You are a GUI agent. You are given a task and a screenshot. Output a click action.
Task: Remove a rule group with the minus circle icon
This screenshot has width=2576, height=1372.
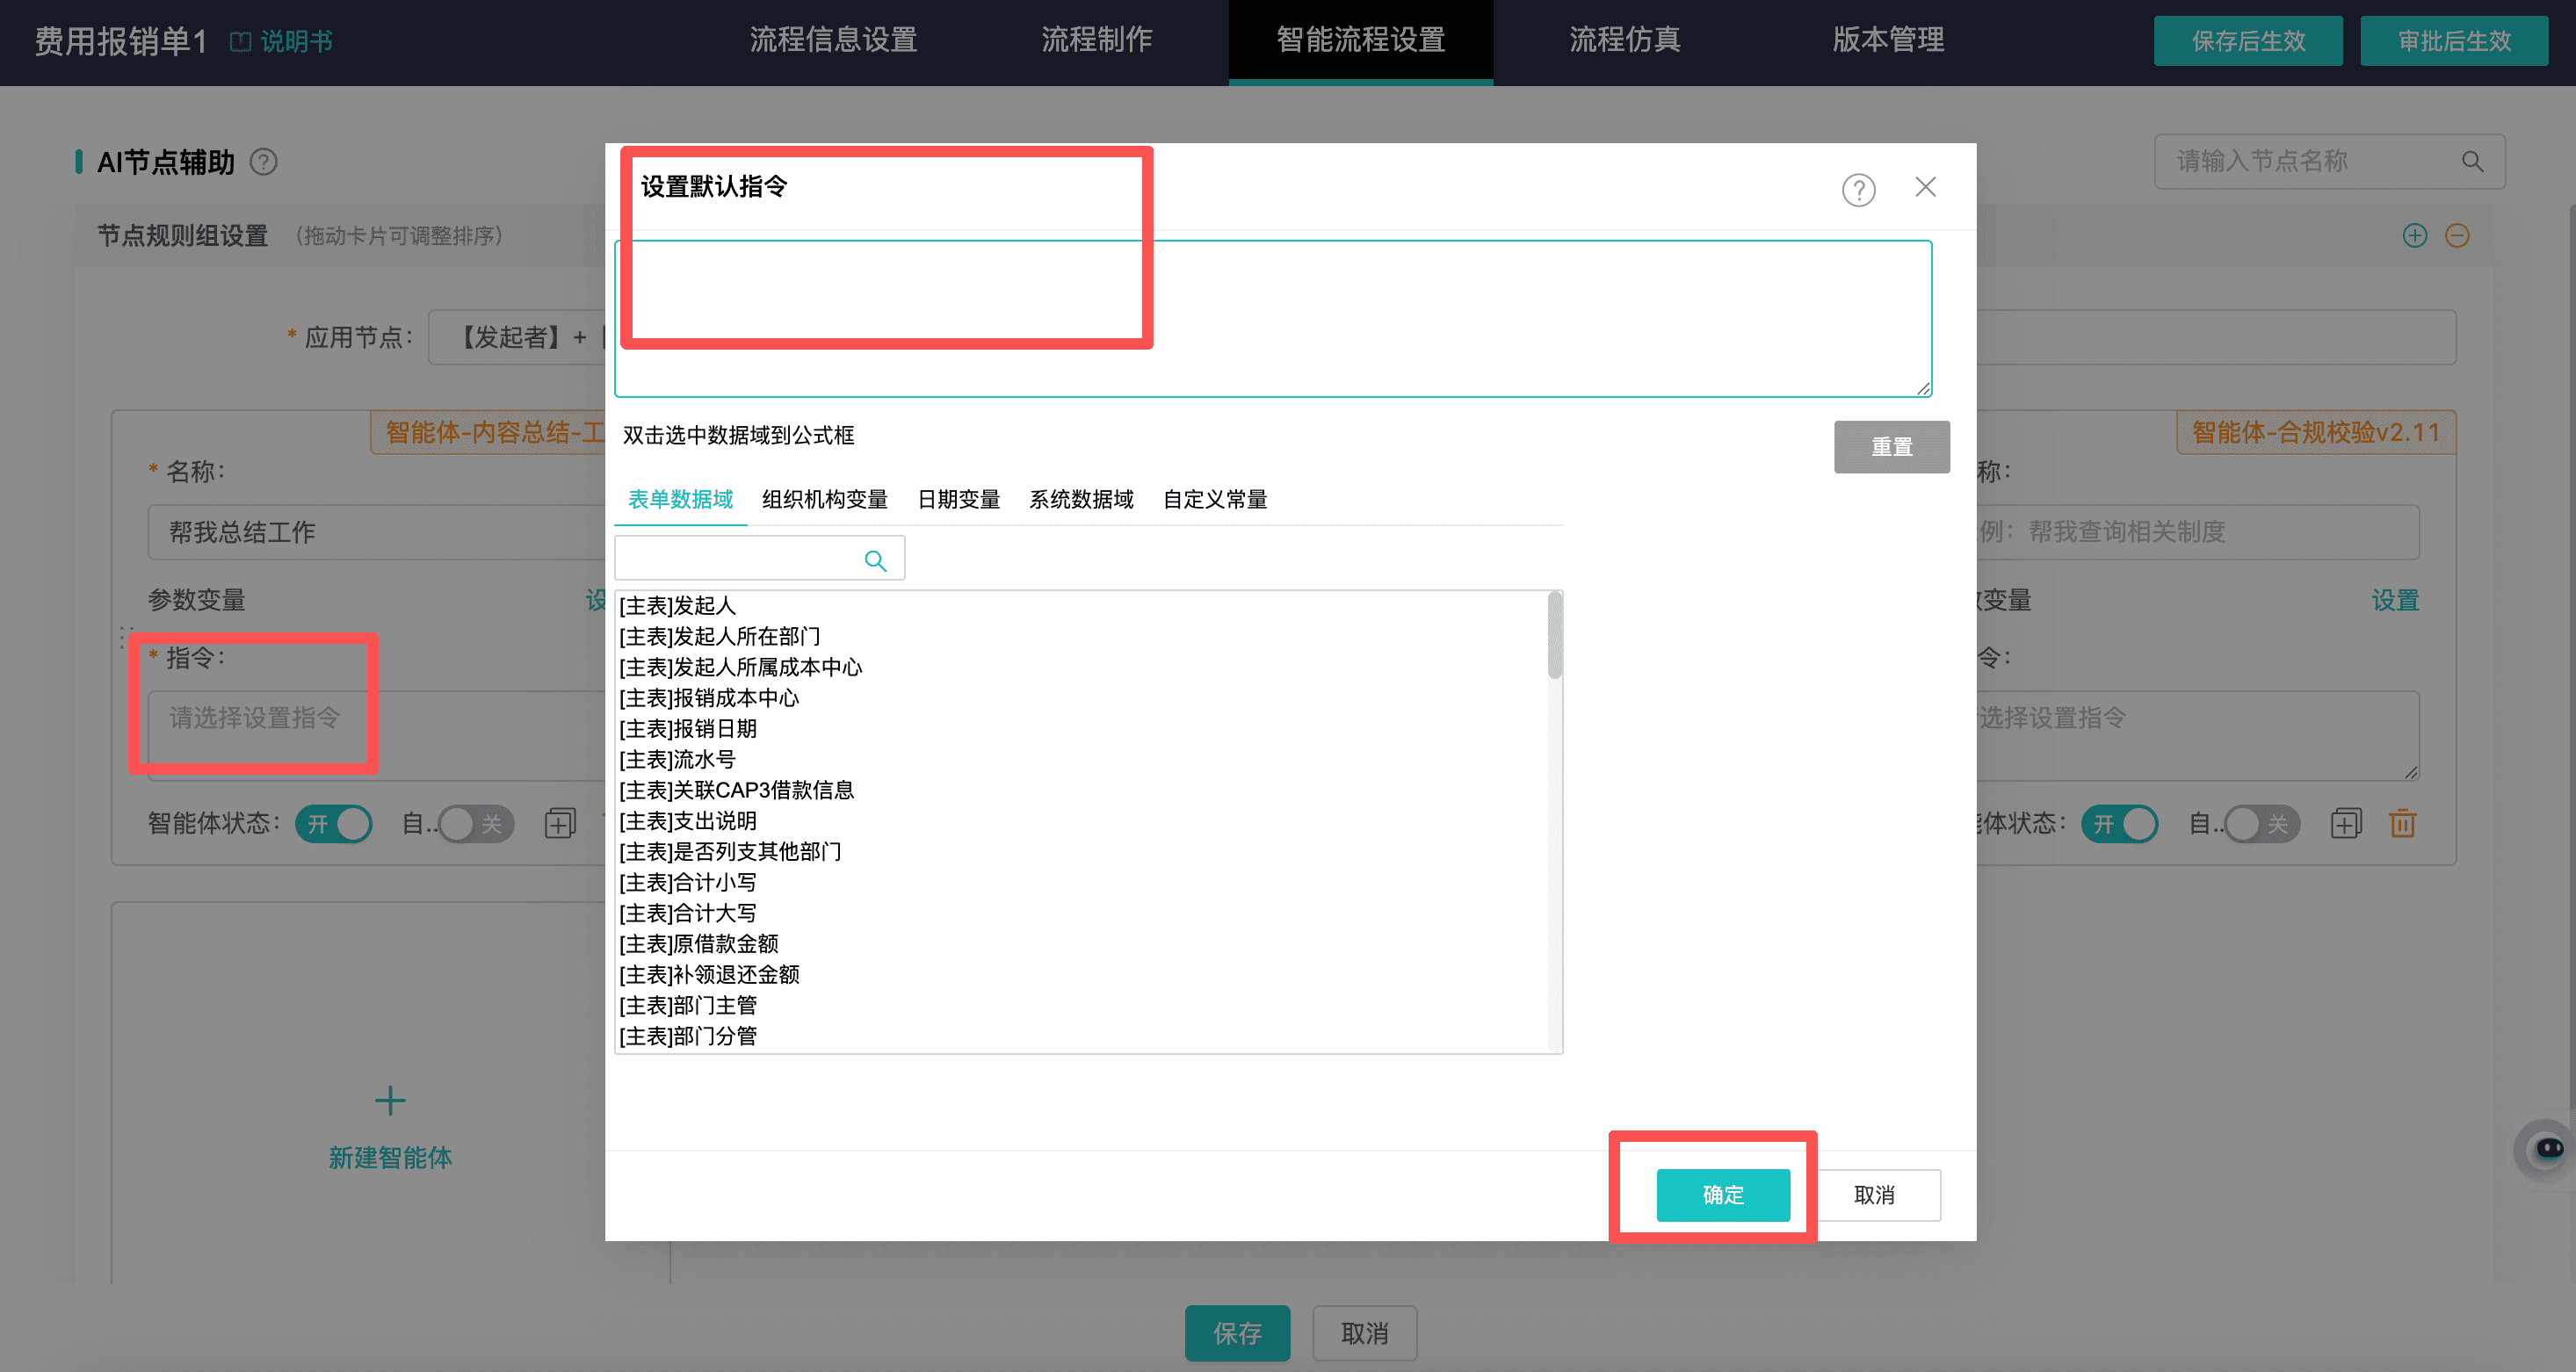tap(2457, 235)
